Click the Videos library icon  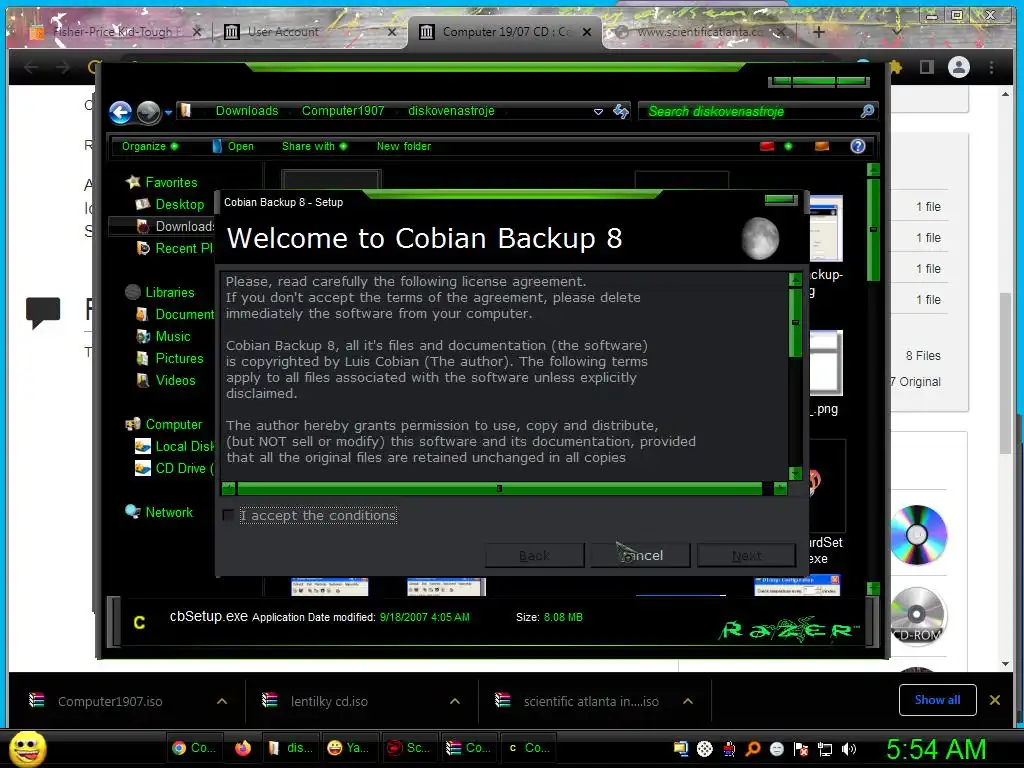pyautogui.click(x=142, y=380)
